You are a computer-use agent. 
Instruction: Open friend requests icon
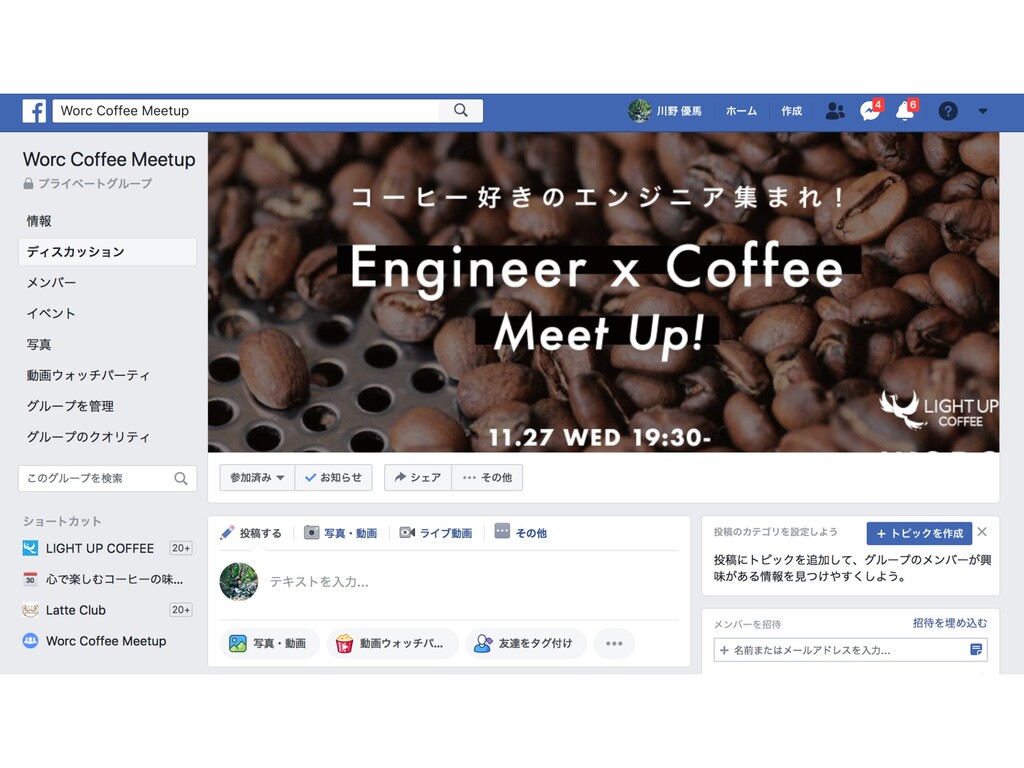835,111
